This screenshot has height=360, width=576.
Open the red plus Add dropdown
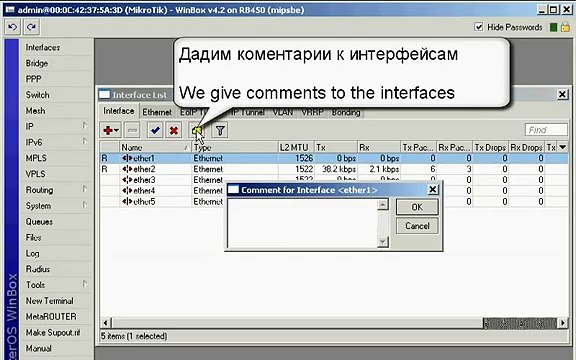click(x=111, y=130)
